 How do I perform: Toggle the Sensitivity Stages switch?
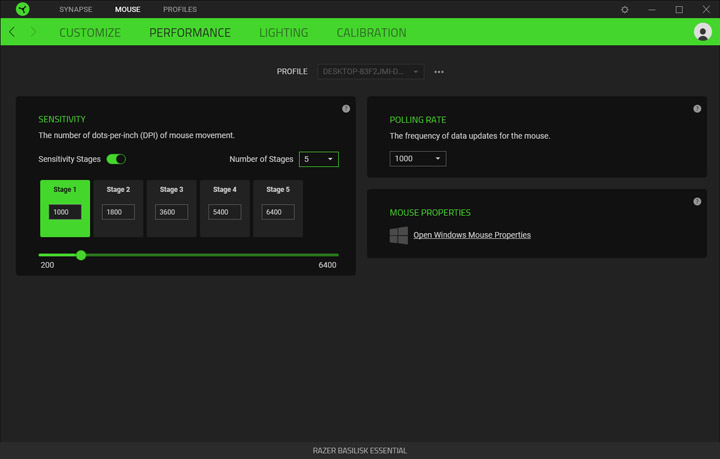point(116,159)
